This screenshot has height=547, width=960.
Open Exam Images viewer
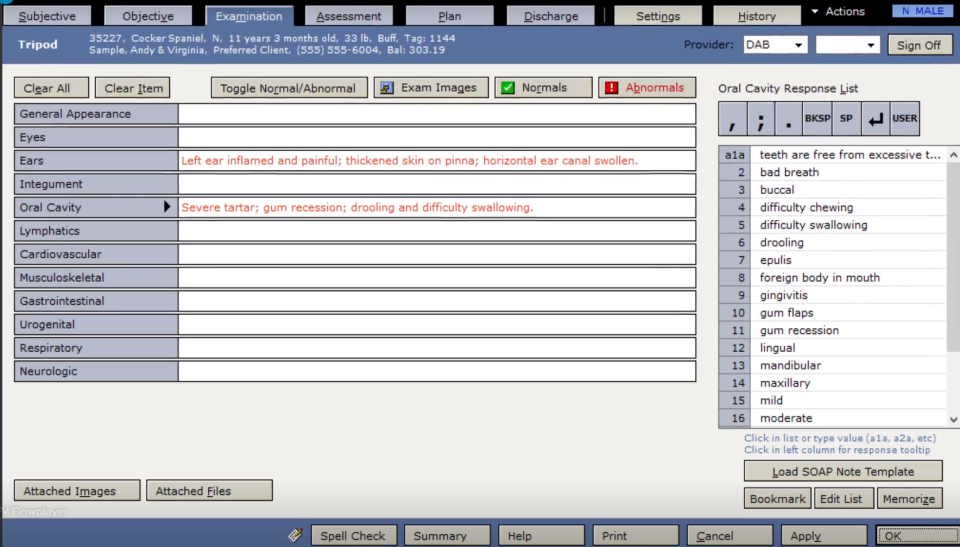pos(431,88)
